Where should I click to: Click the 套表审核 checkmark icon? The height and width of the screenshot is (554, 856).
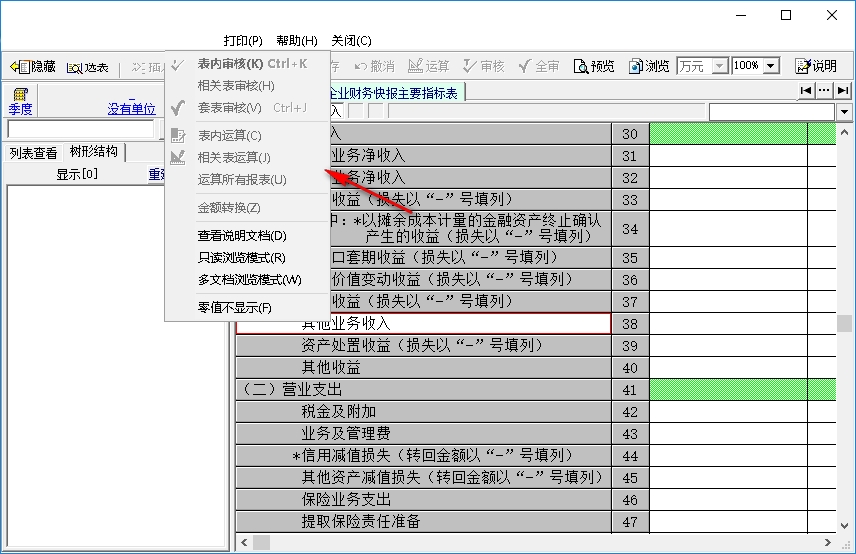click(x=178, y=108)
